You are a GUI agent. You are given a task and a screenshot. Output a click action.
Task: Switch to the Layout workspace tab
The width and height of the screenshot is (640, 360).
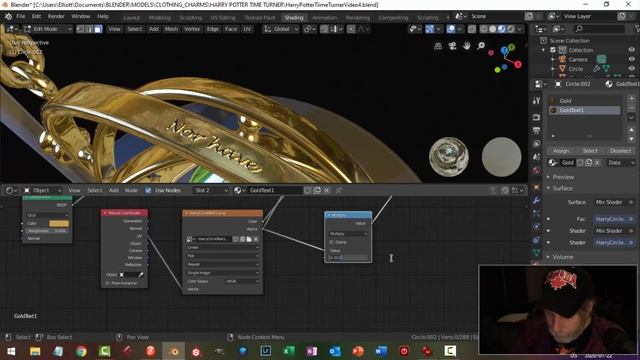[x=131, y=18]
